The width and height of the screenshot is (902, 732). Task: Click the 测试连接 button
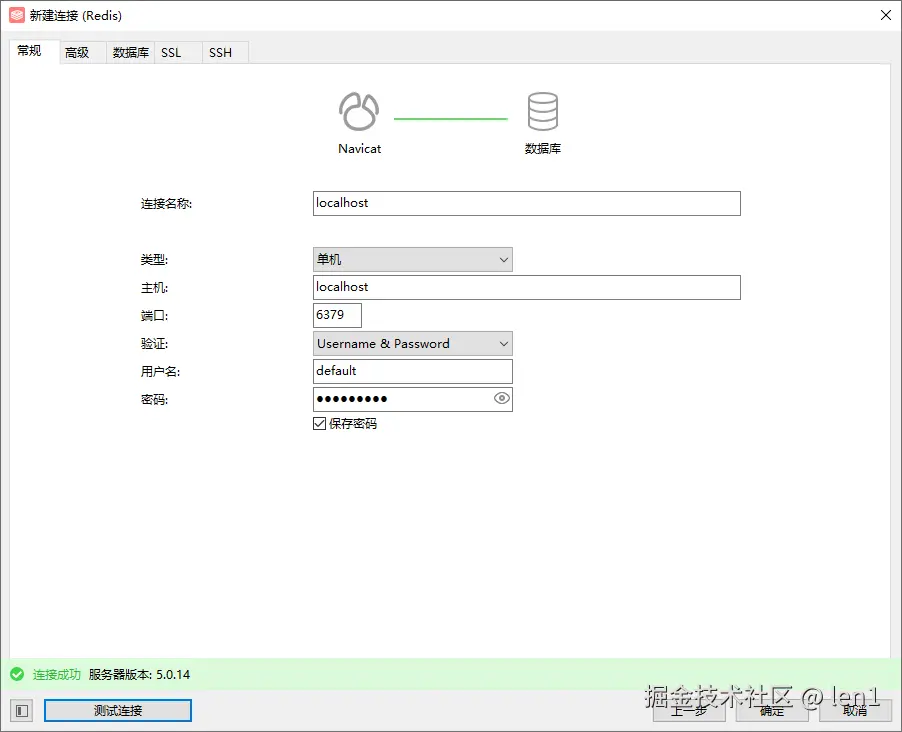tap(118, 711)
